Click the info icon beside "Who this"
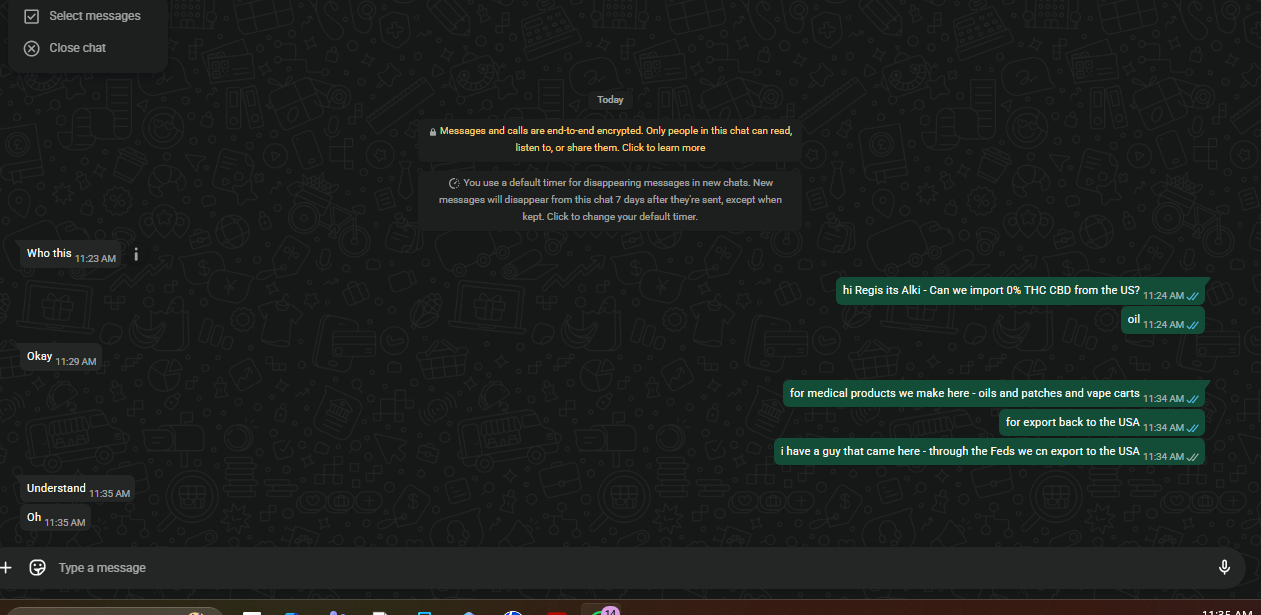Screen dimensions: 1261x615 tap(136, 255)
